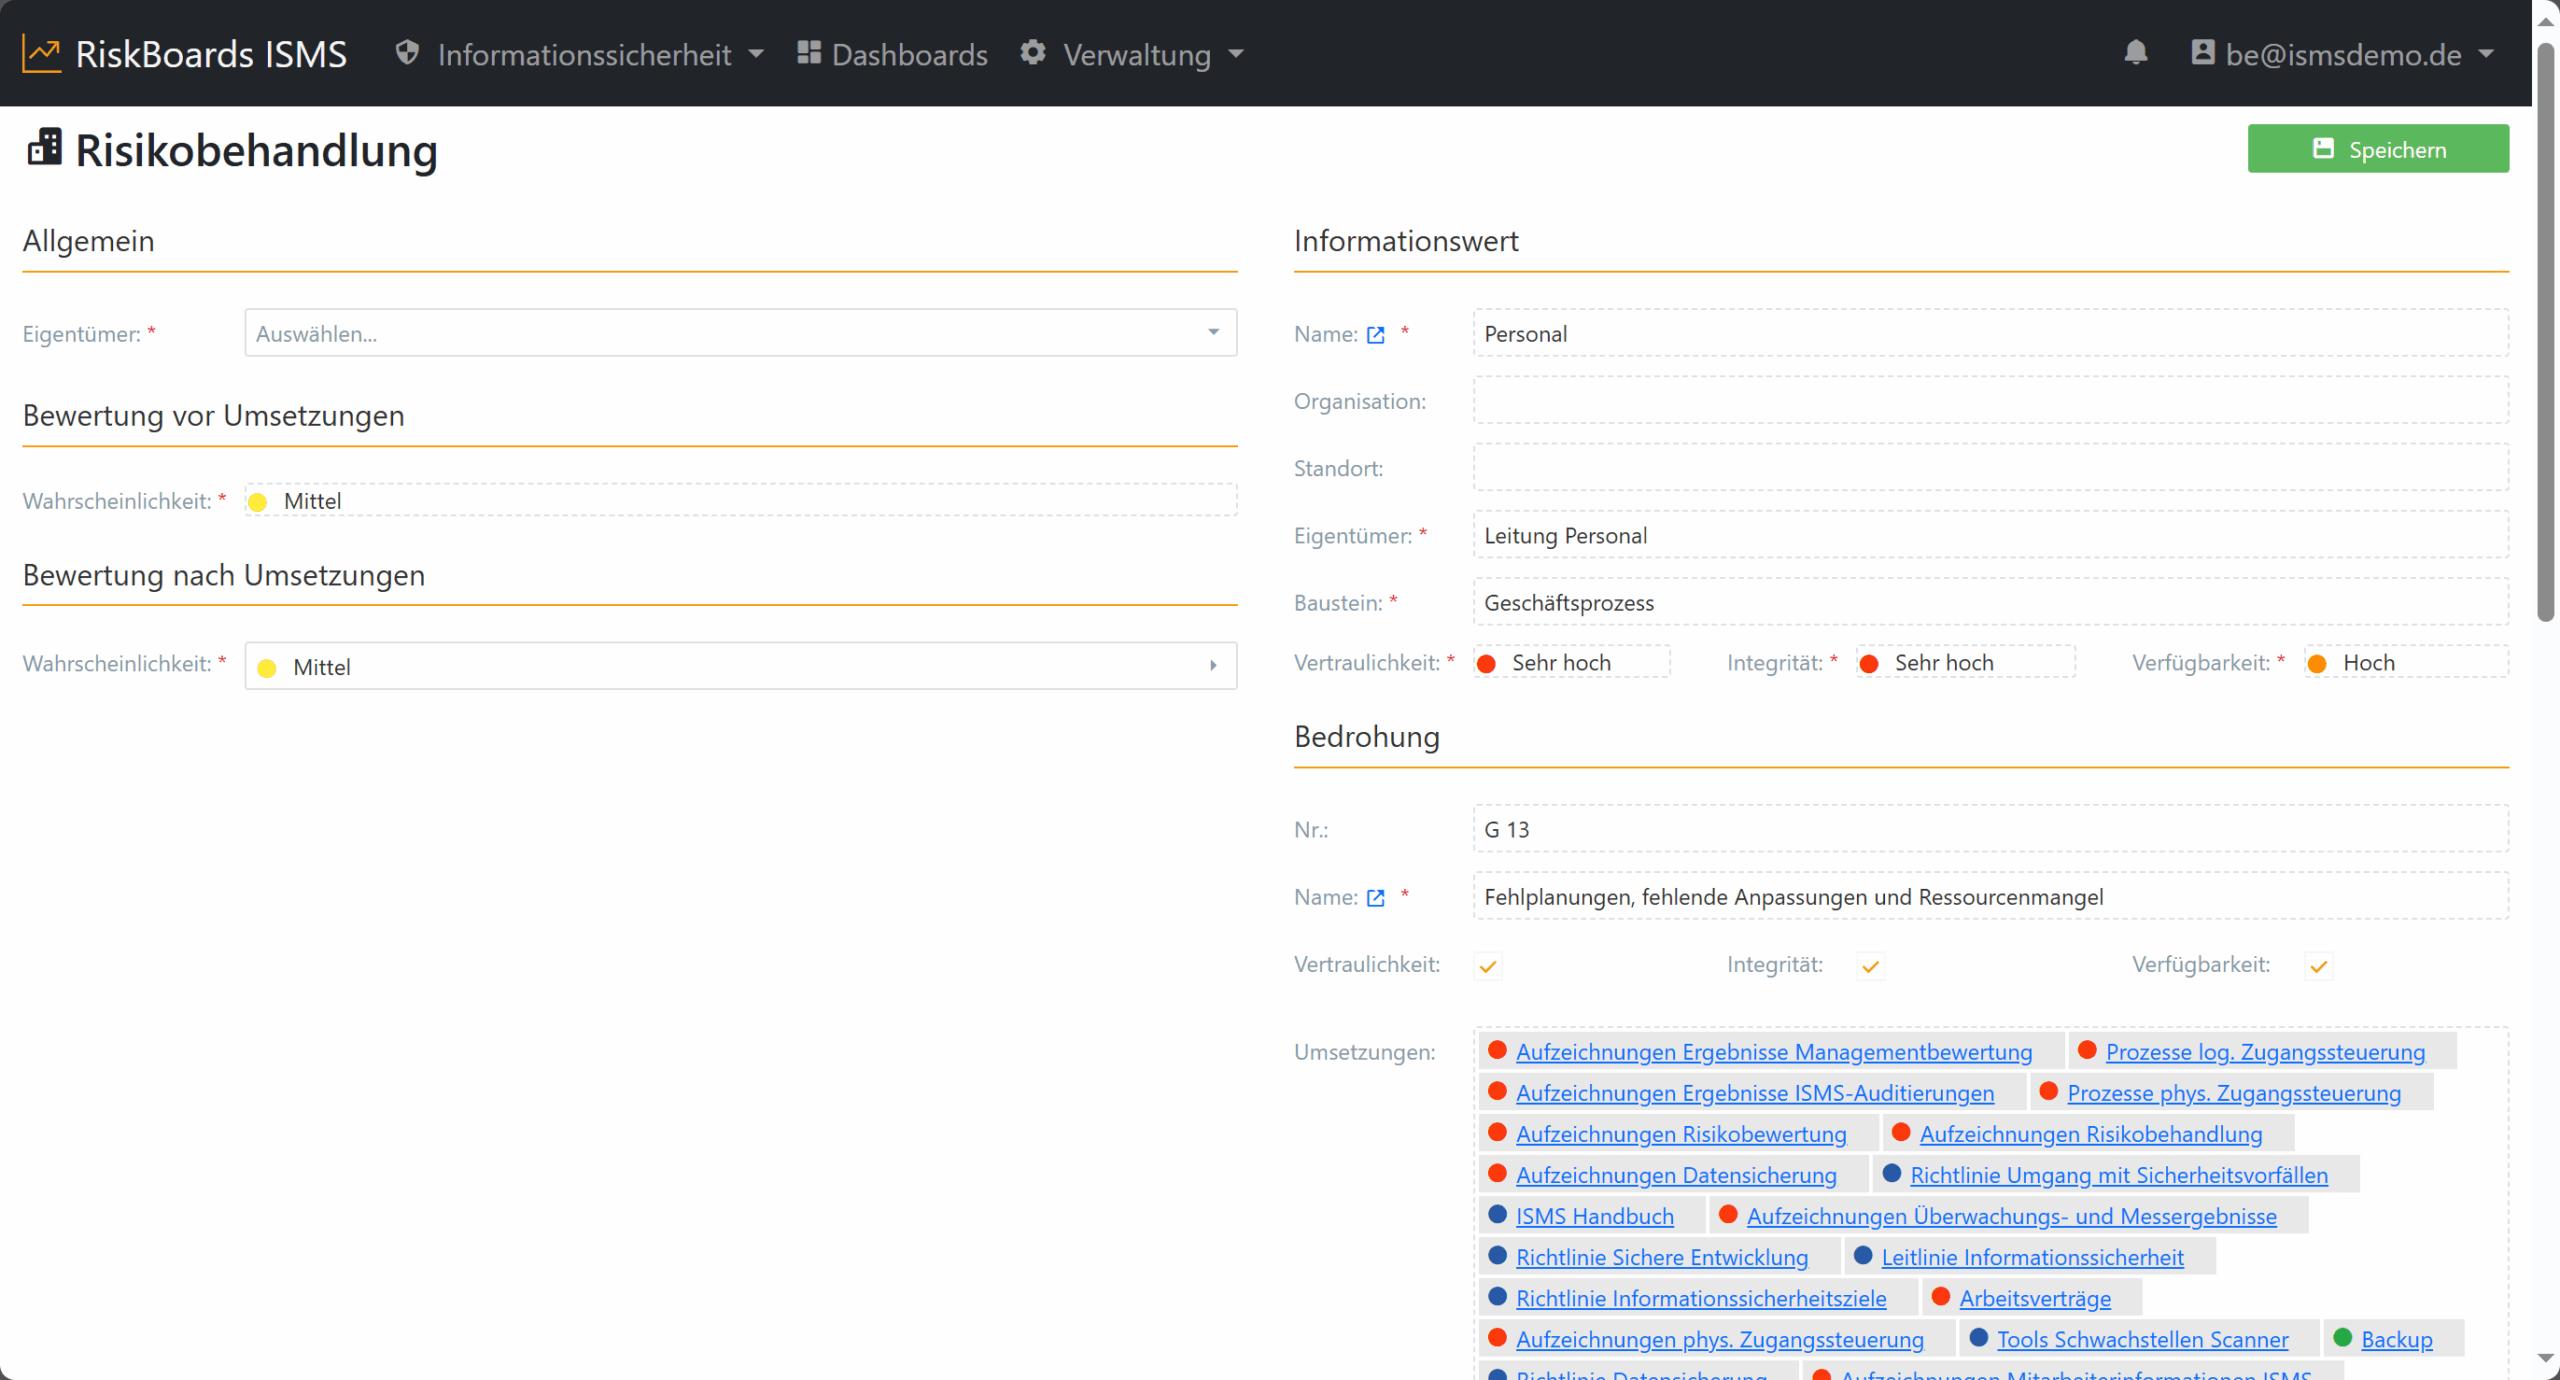Click the RiskBoards ISMS chart logo icon
Image resolution: width=2560 pixels, height=1380 pixels.
42,53
